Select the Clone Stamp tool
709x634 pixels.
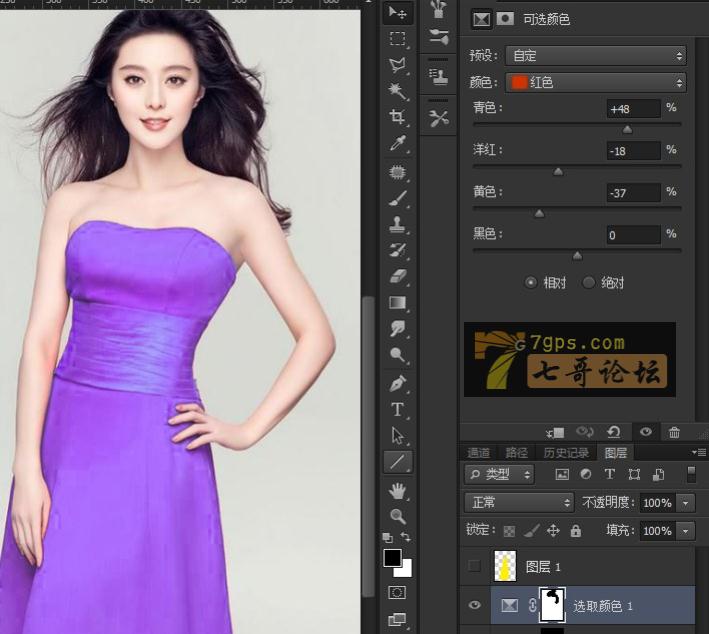pos(397,224)
